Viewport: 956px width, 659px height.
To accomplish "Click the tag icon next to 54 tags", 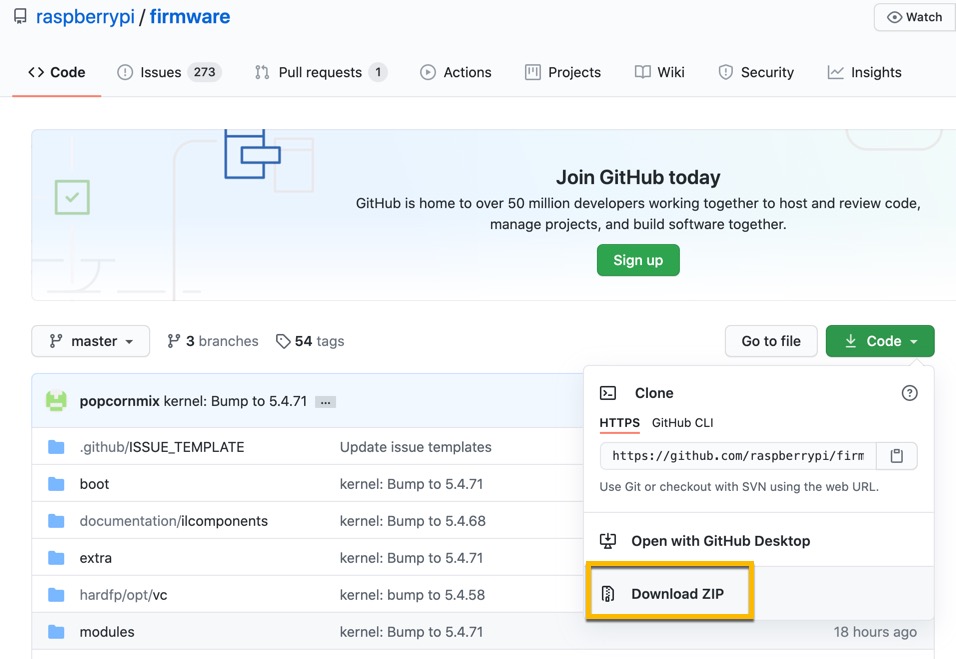I will coord(283,341).
